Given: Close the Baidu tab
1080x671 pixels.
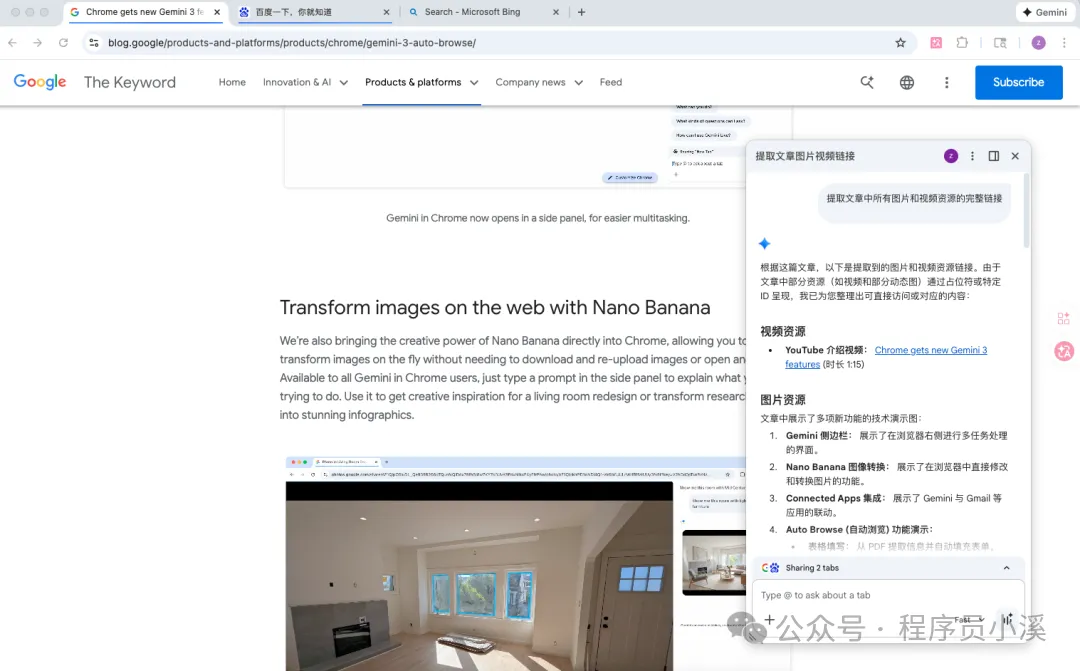Looking at the screenshot, I should click(x=386, y=12).
